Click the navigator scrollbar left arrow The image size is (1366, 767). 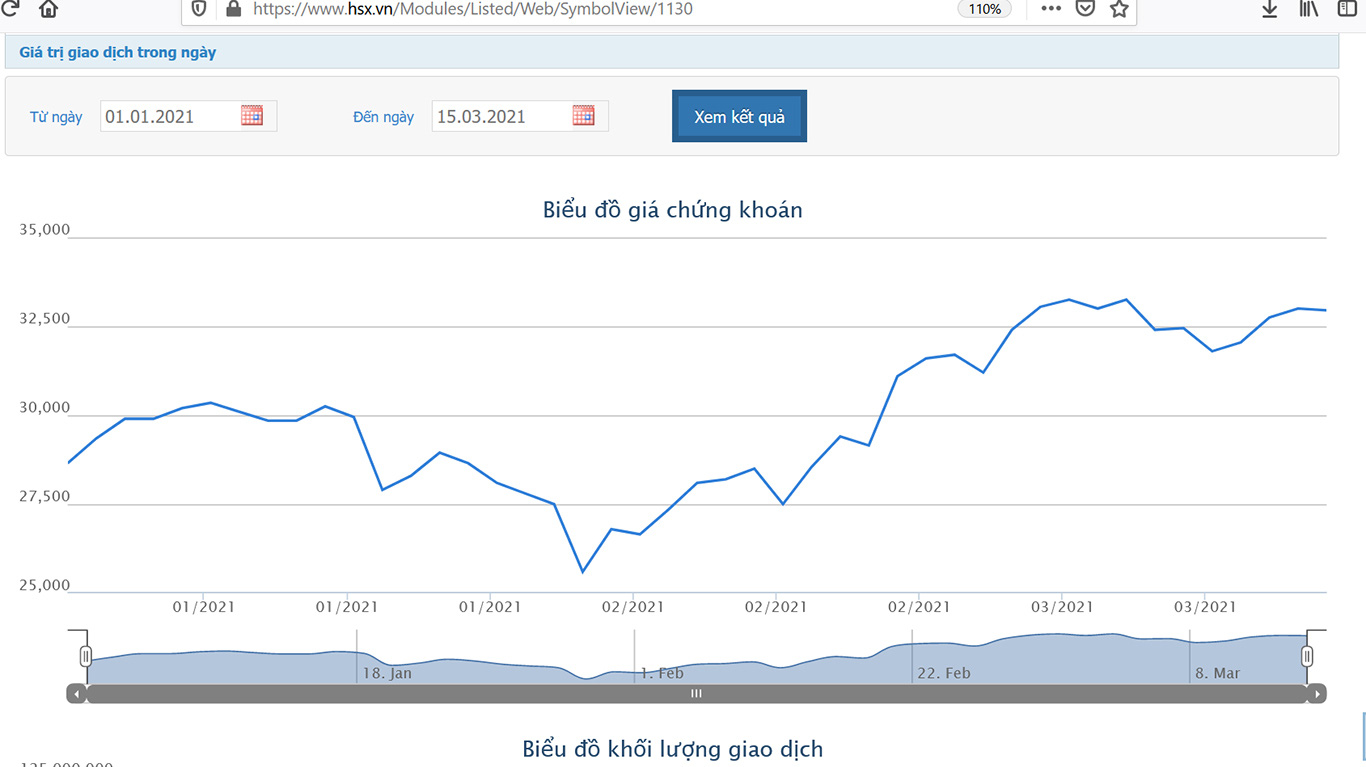click(77, 694)
